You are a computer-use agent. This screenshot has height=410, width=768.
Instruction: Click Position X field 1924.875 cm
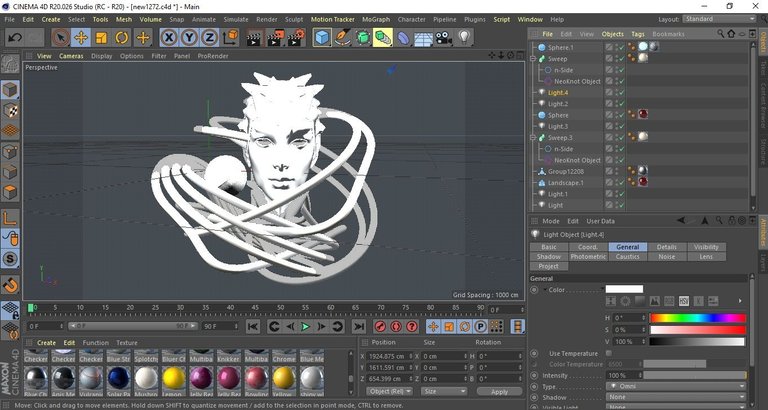pyautogui.click(x=389, y=356)
